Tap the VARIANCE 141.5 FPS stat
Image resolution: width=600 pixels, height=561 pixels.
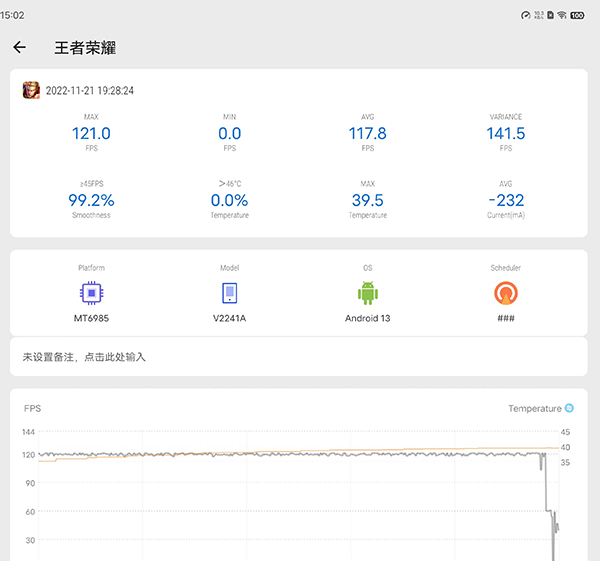click(x=506, y=134)
